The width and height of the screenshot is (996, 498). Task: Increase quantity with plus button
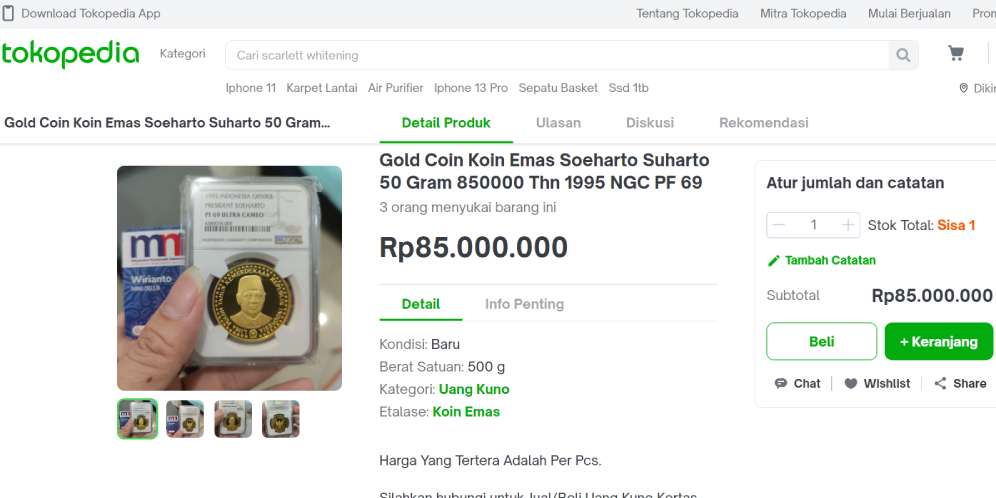tap(848, 225)
